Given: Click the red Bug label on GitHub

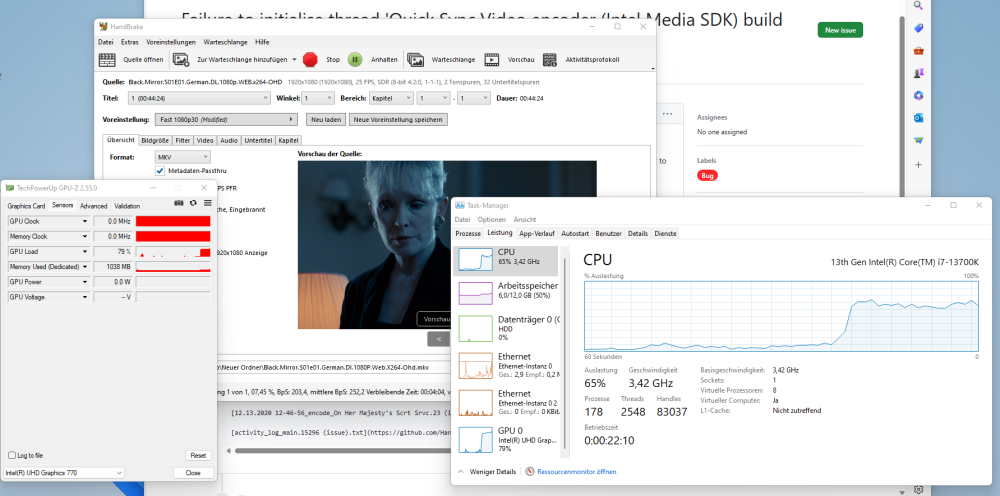Looking at the screenshot, I should (707, 175).
